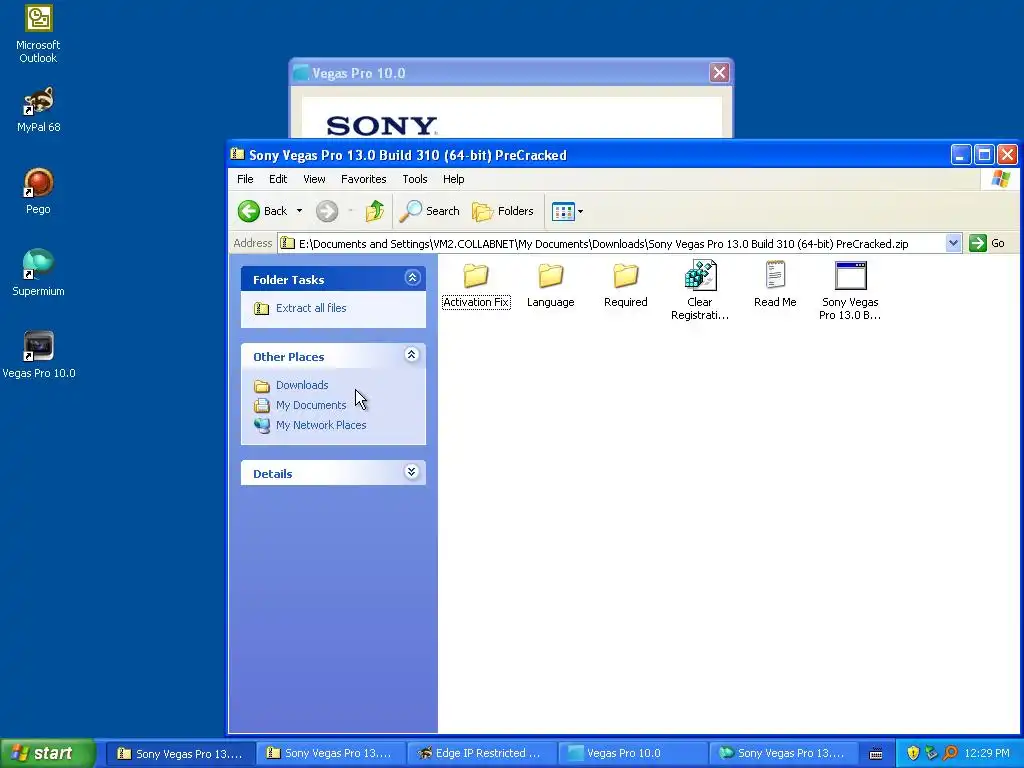
Task: Switch to Edge IP Restricted taskbar item
Action: [481, 754]
